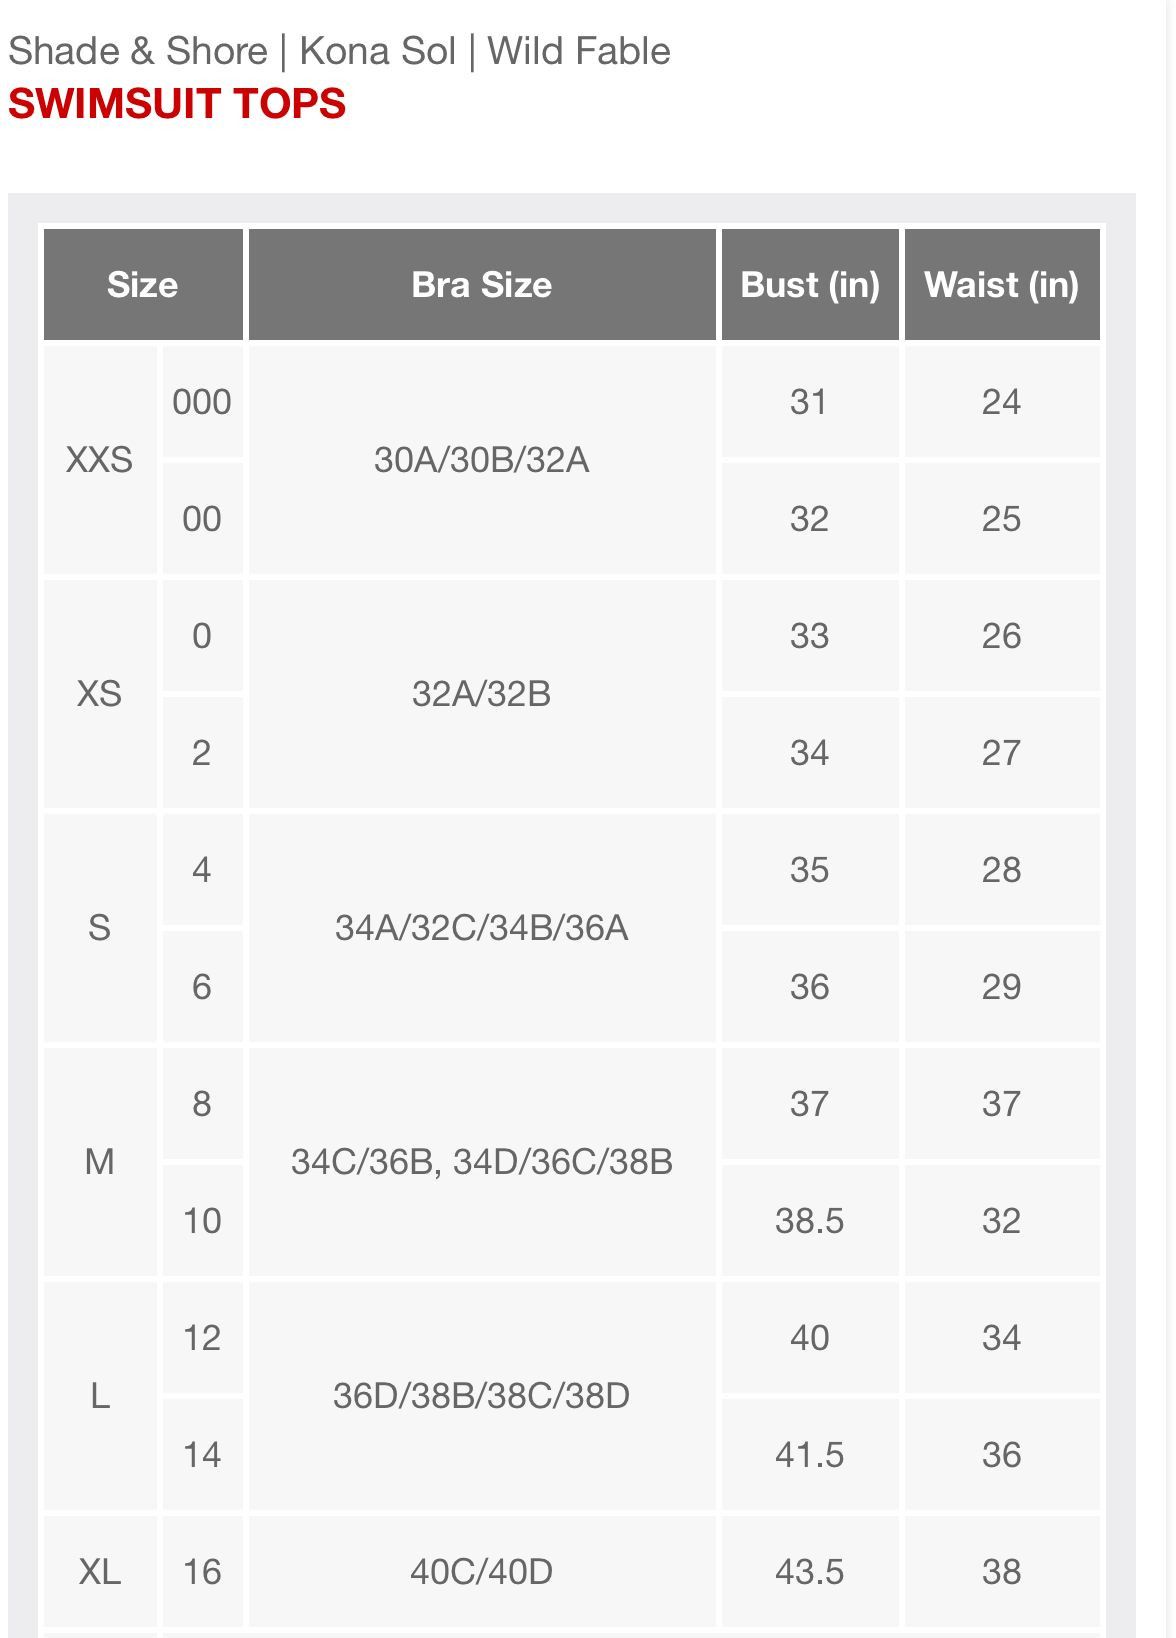Click the Bust (in) column header

(810, 285)
